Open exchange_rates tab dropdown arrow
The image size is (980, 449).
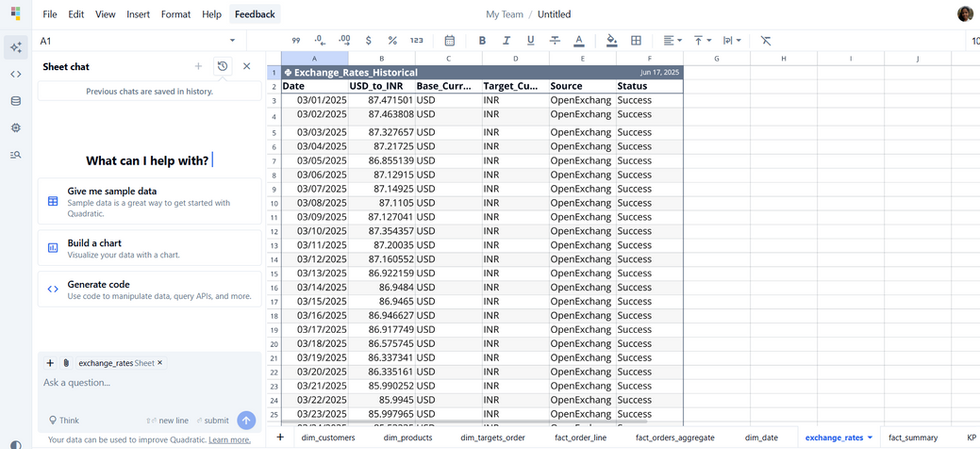click(x=869, y=438)
